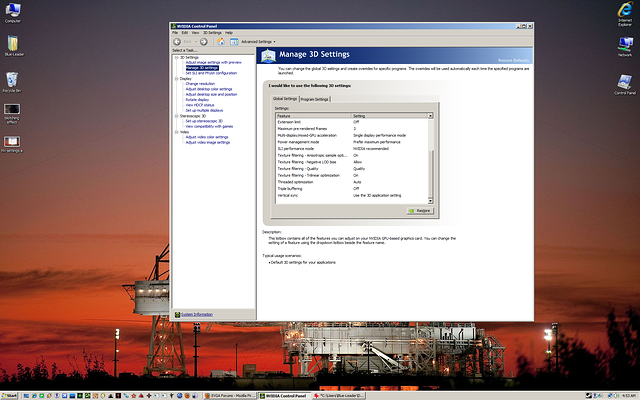Open the Blue Leader folder on desktop
The image size is (640, 400).
pyautogui.click(x=12, y=44)
